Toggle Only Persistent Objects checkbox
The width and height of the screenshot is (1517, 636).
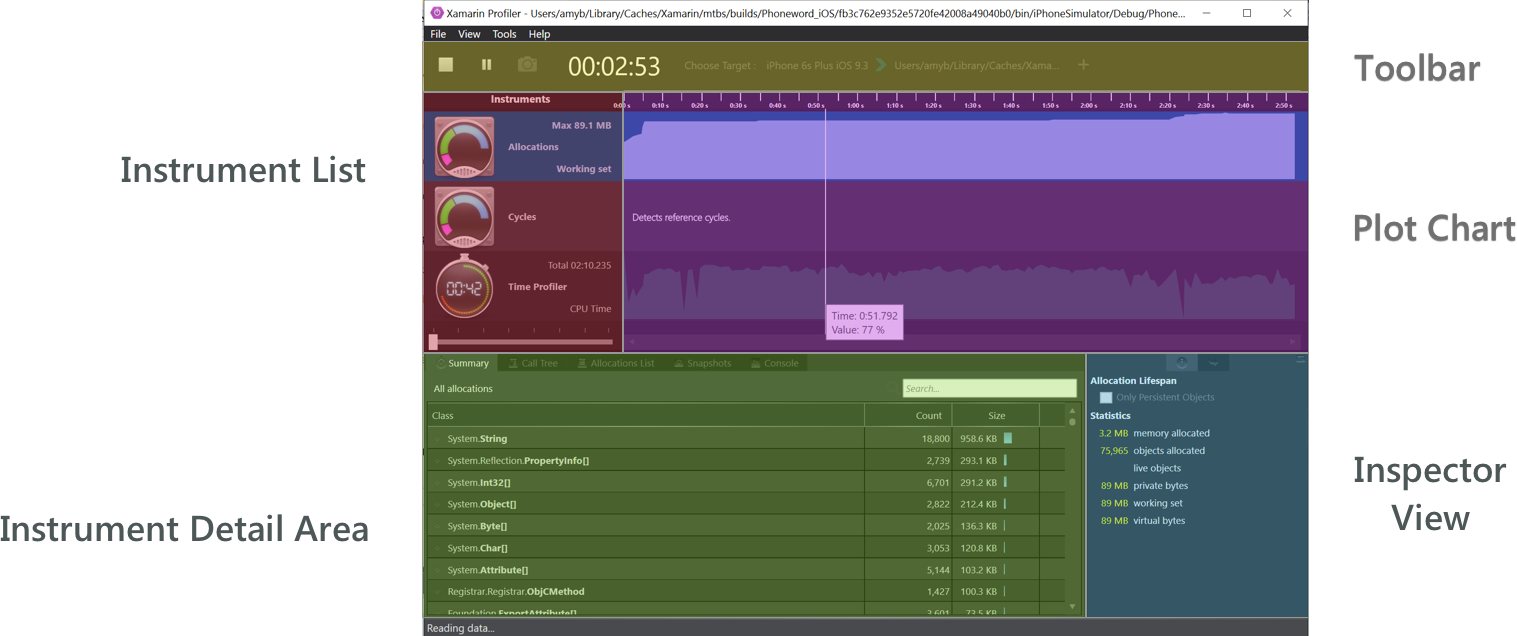[1106, 397]
